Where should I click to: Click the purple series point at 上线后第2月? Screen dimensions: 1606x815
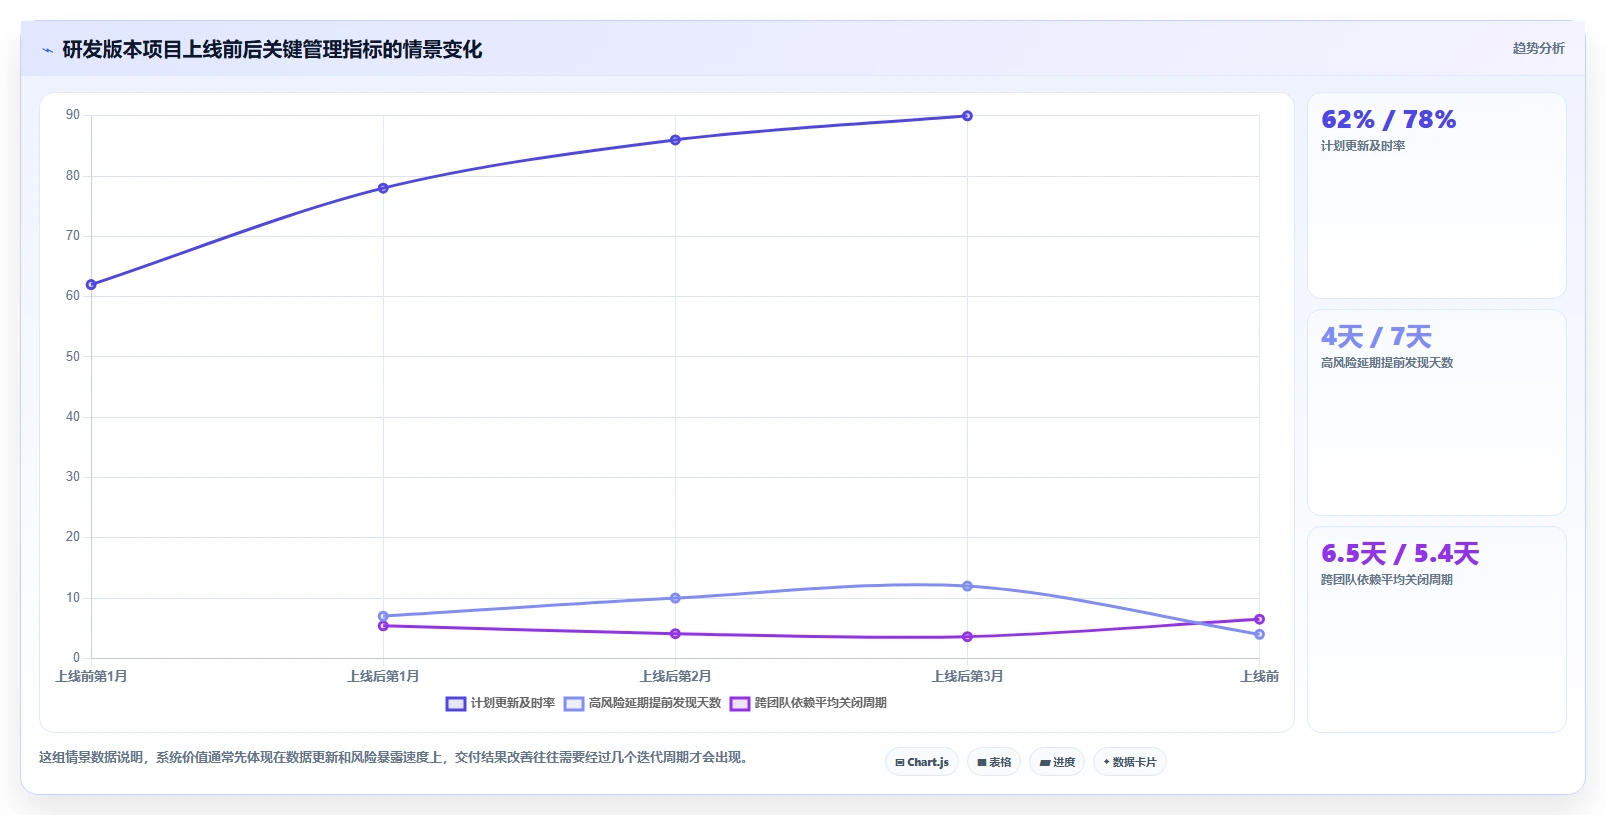pos(675,634)
